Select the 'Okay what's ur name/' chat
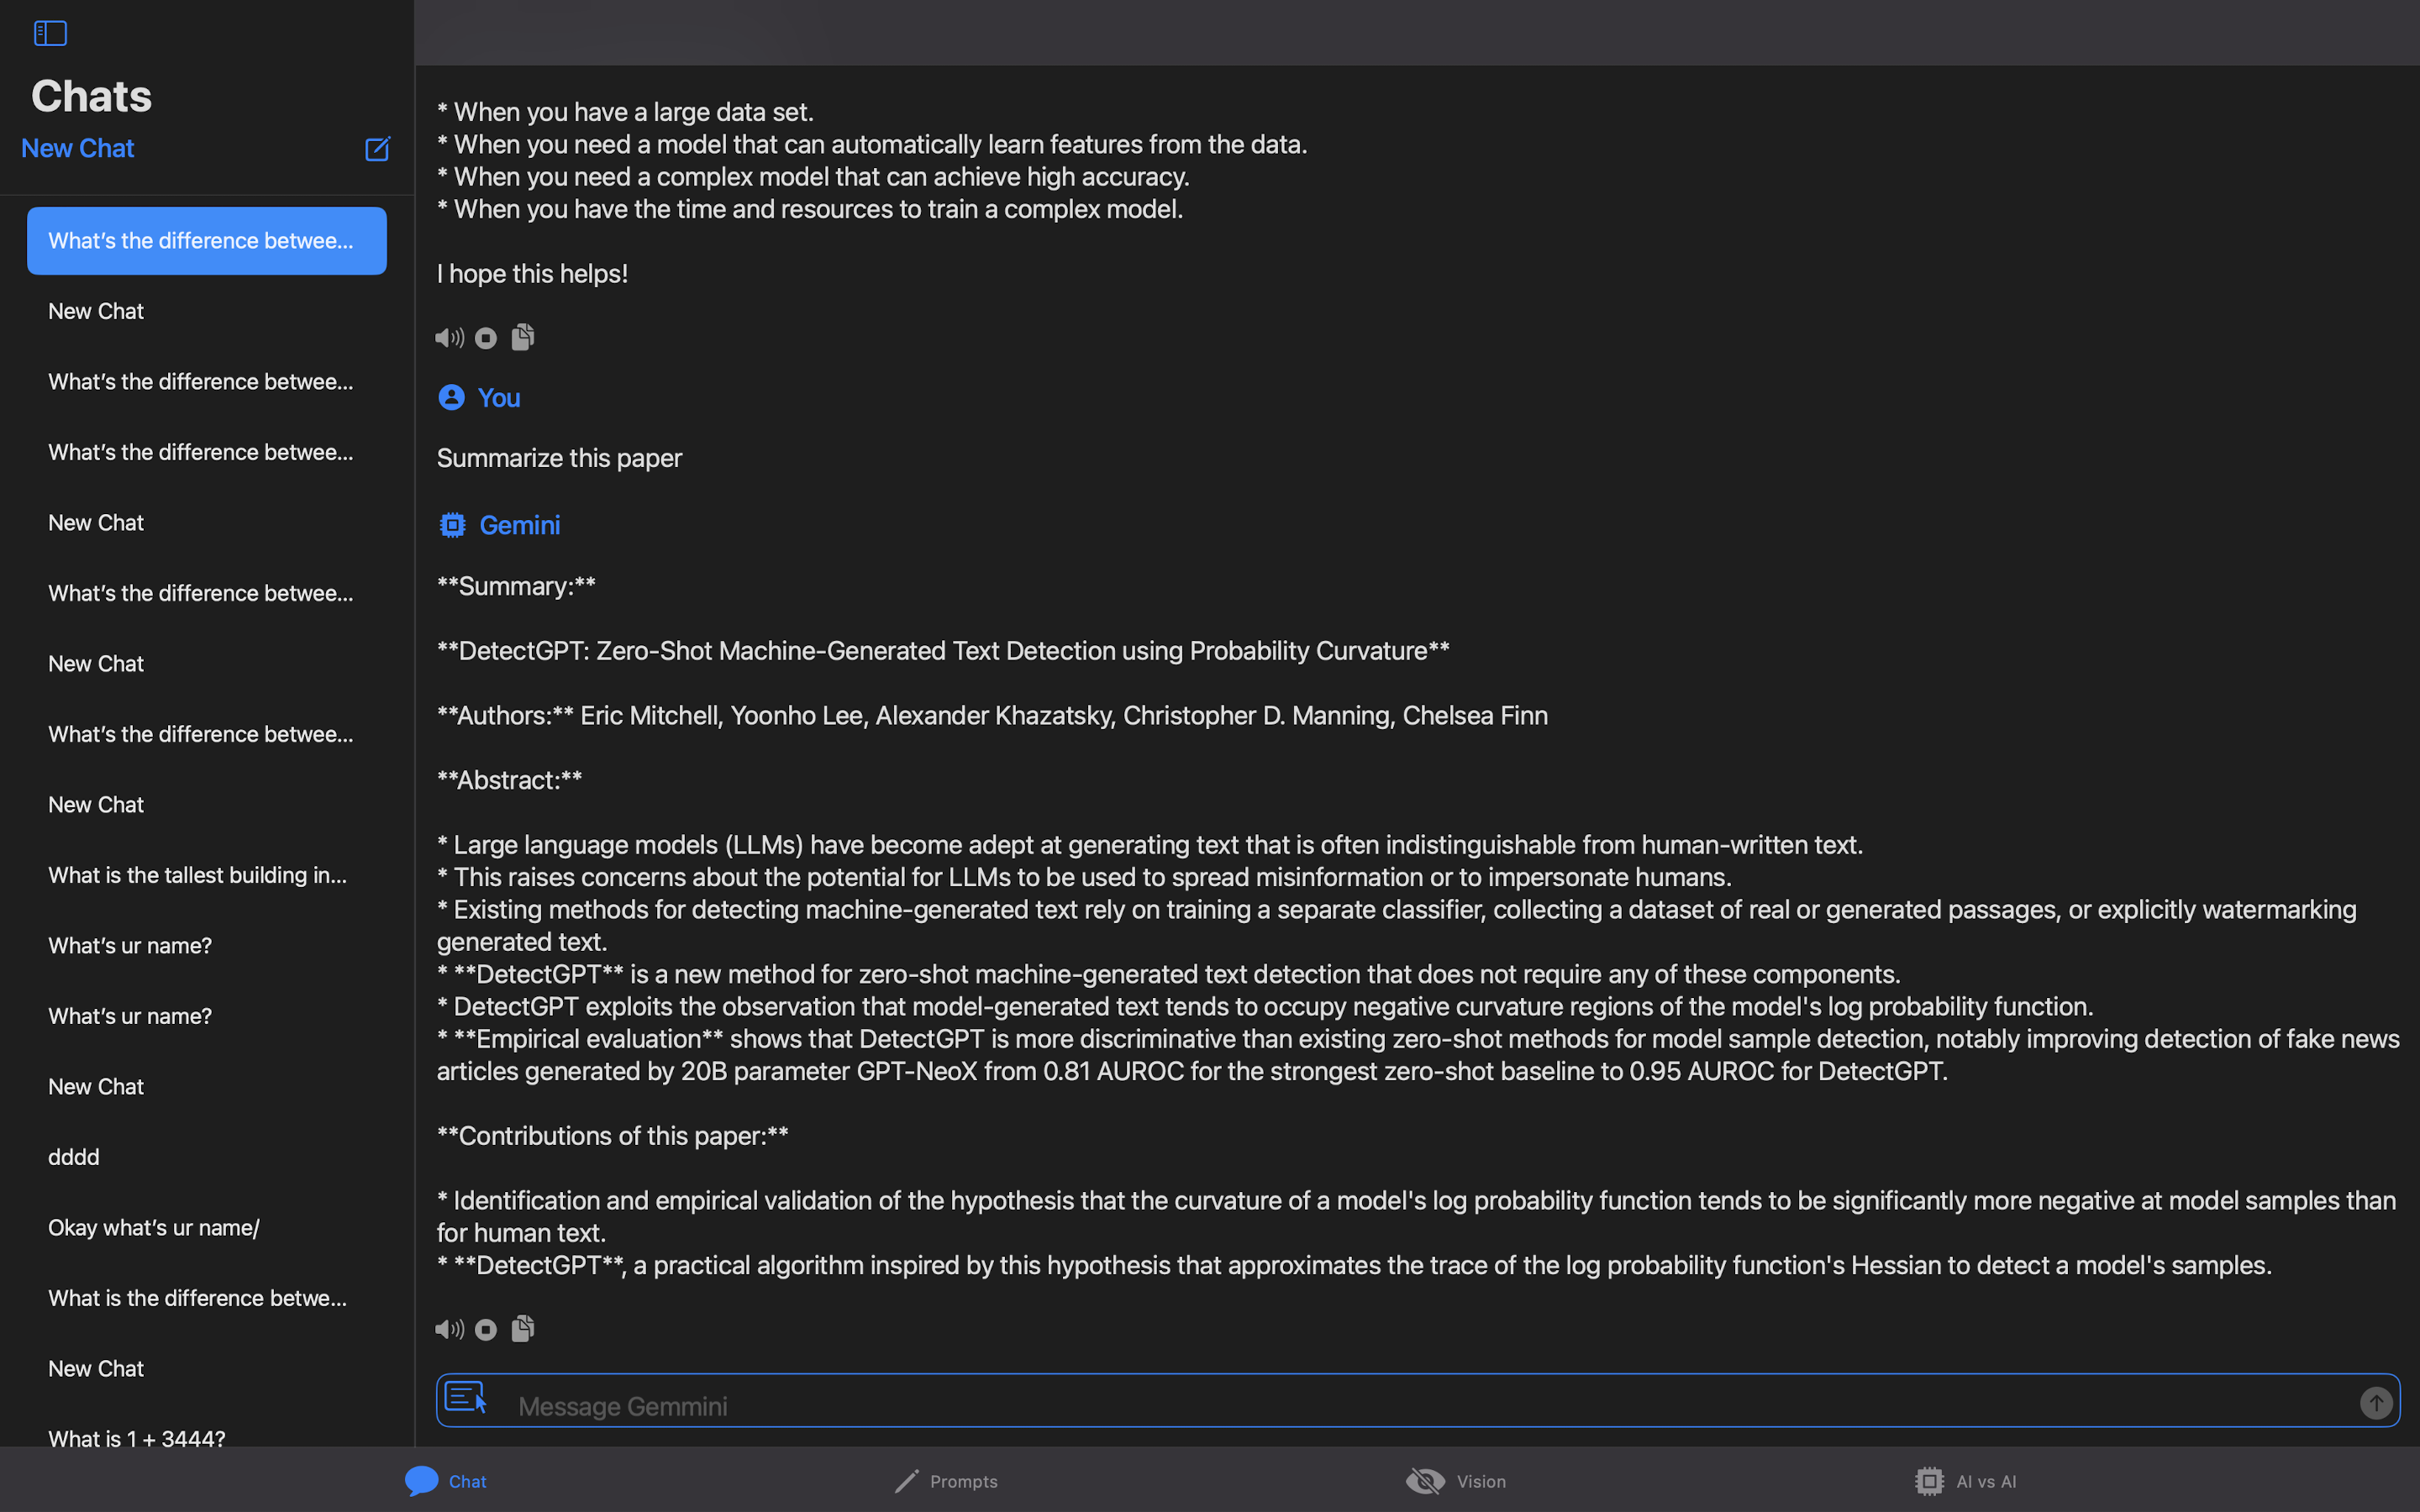Viewport: 2420px width, 1512px height. click(x=154, y=1227)
